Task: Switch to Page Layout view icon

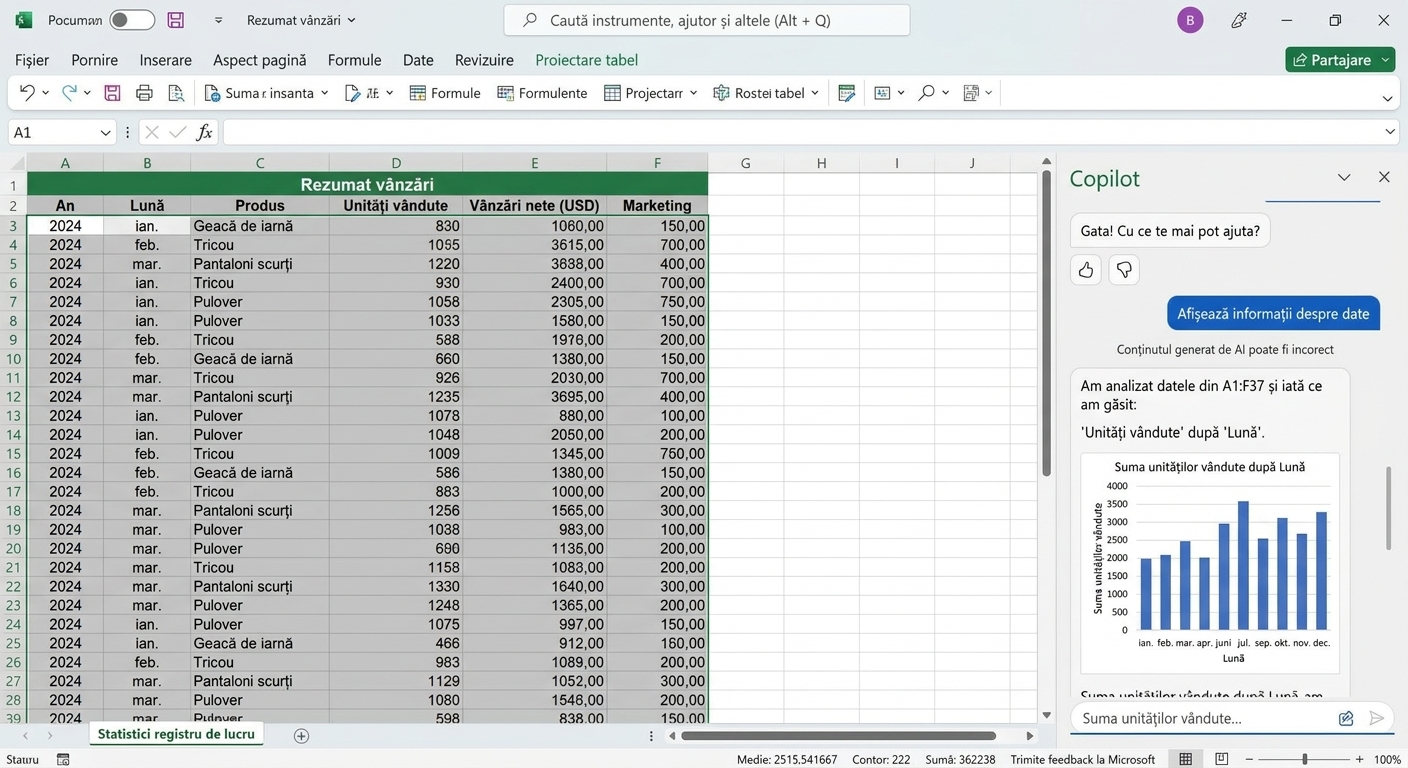Action: click(1221, 760)
